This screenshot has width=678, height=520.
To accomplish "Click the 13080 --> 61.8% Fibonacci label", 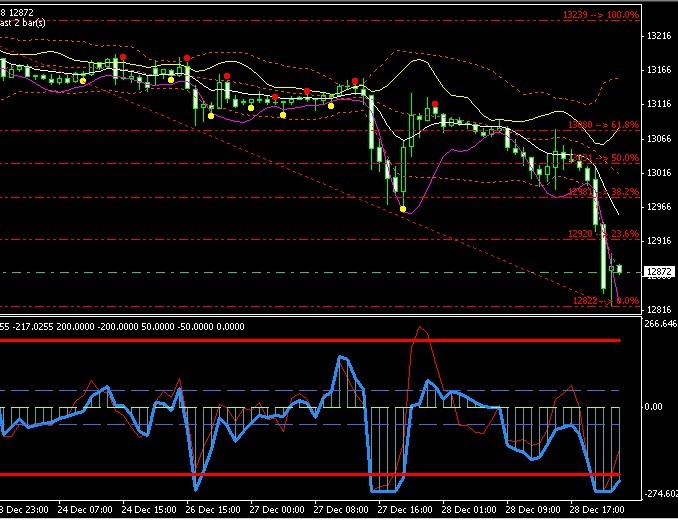I will click(603, 125).
